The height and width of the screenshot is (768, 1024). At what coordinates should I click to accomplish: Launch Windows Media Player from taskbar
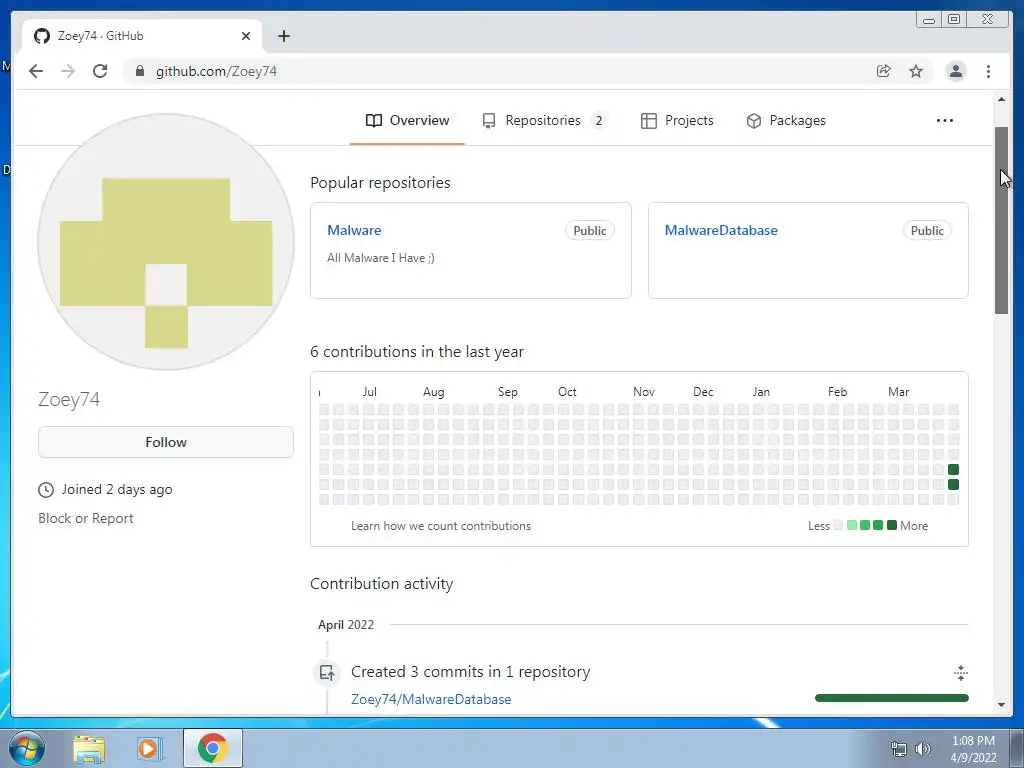coord(149,748)
